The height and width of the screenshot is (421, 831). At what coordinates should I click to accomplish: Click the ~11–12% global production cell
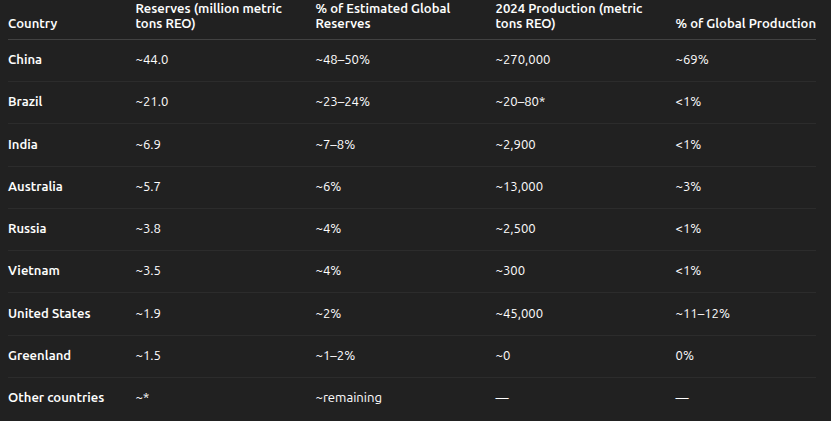pos(702,313)
